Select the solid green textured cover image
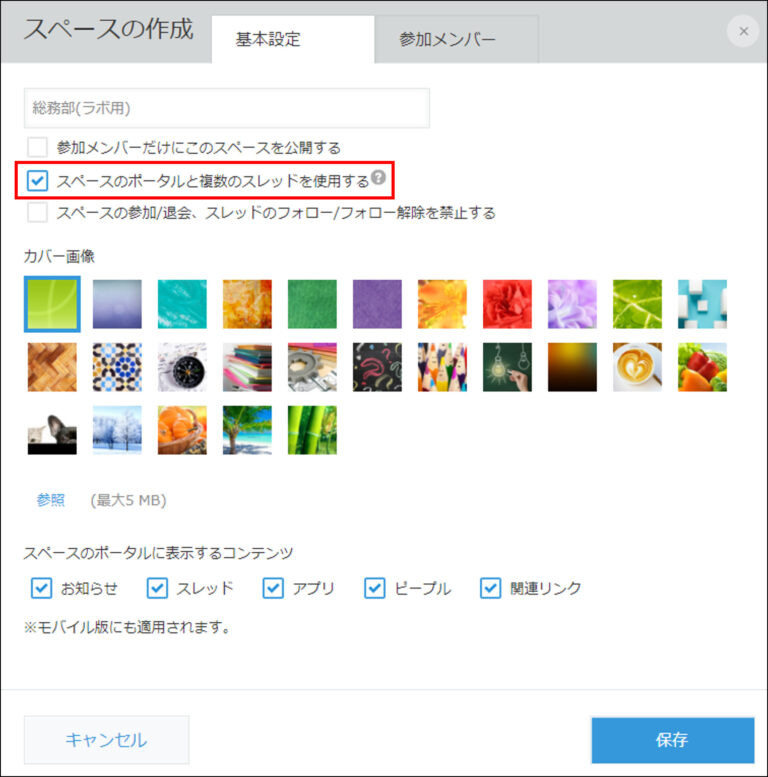Screen dimensions: 768x777 point(312,304)
